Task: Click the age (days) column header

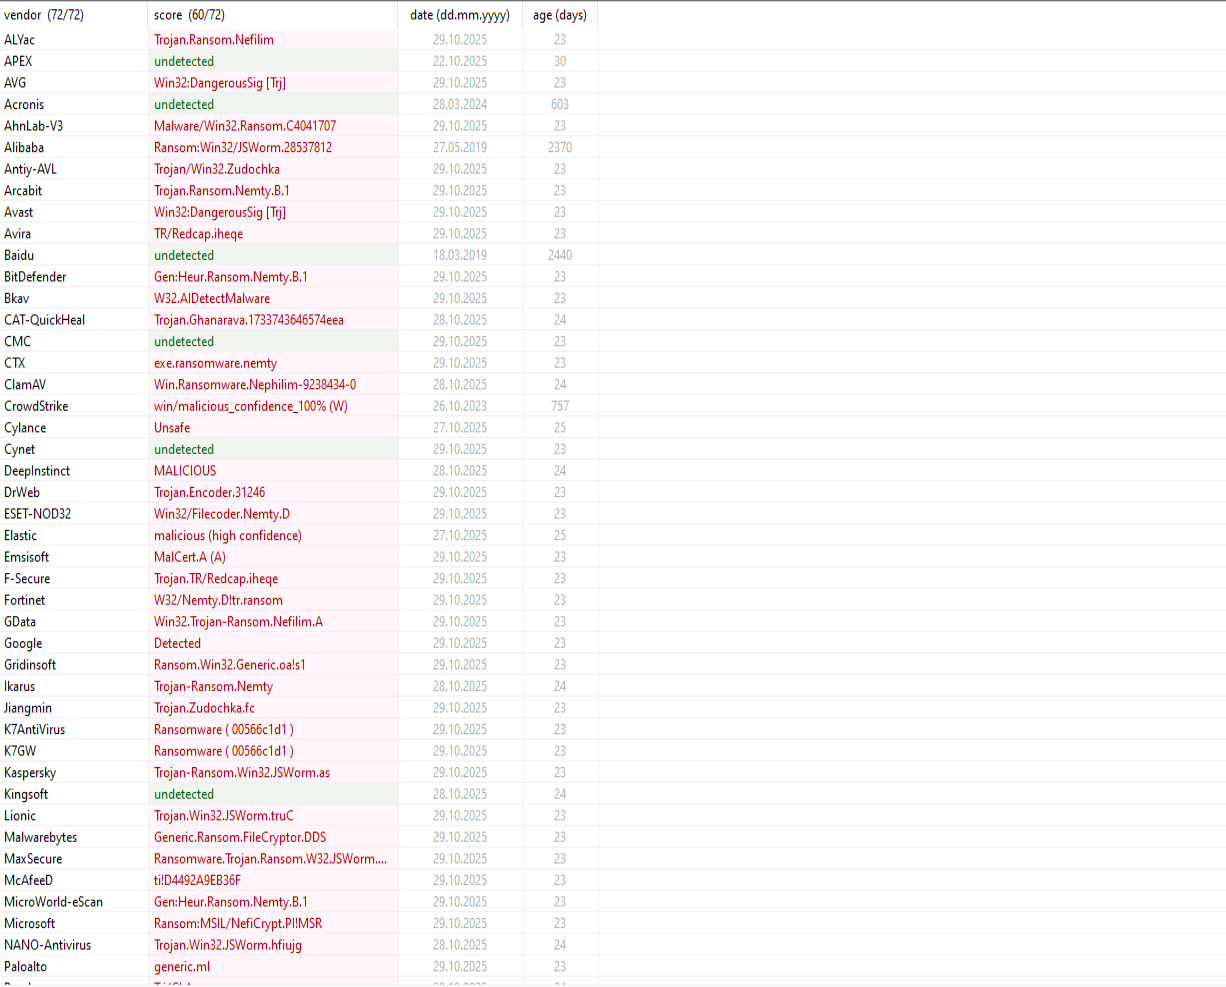Action: (559, 15)
